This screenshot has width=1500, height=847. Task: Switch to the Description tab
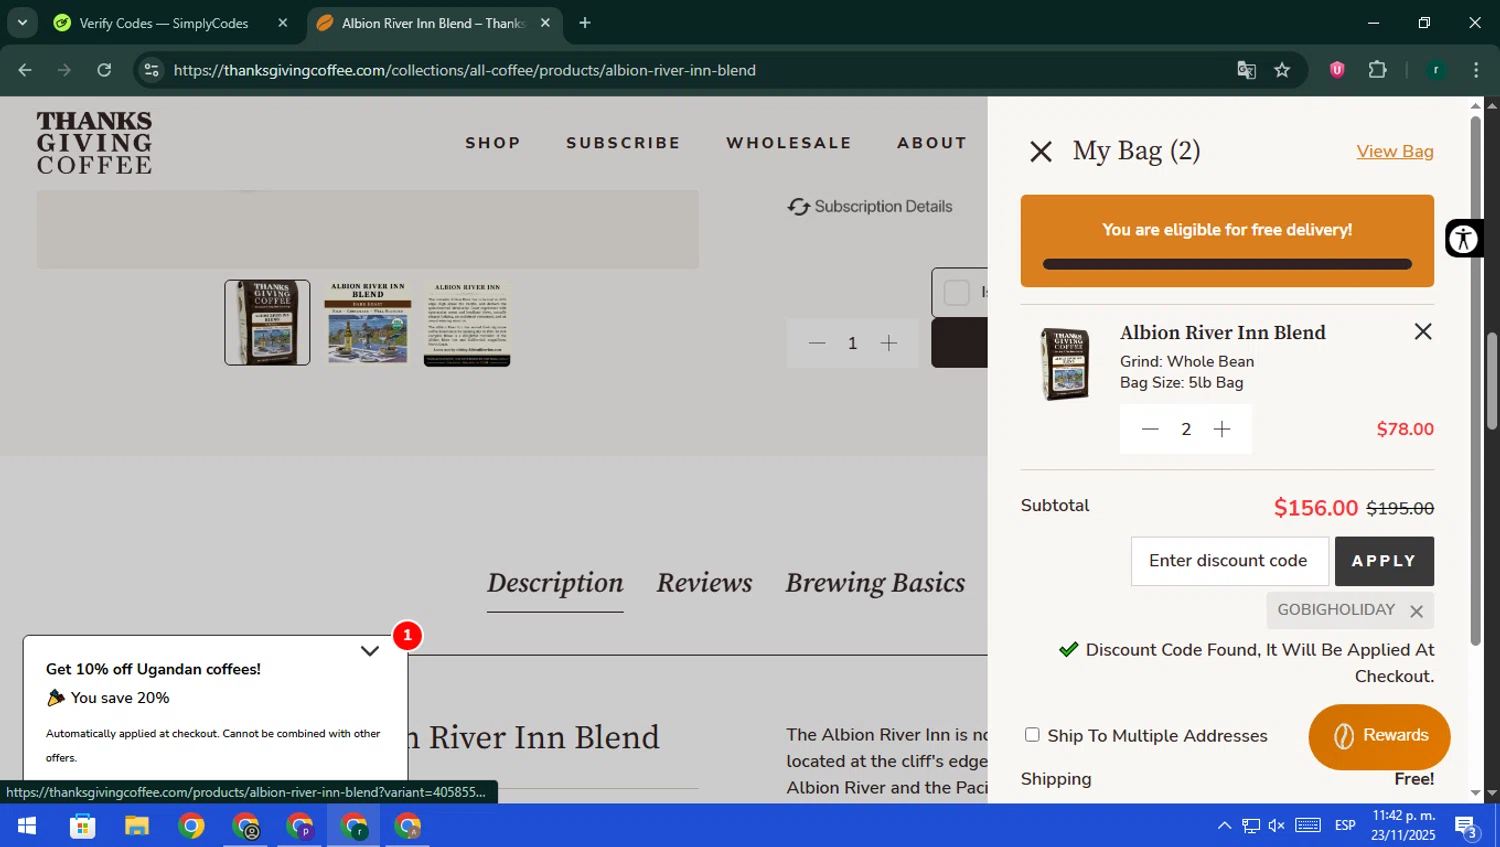555,583
